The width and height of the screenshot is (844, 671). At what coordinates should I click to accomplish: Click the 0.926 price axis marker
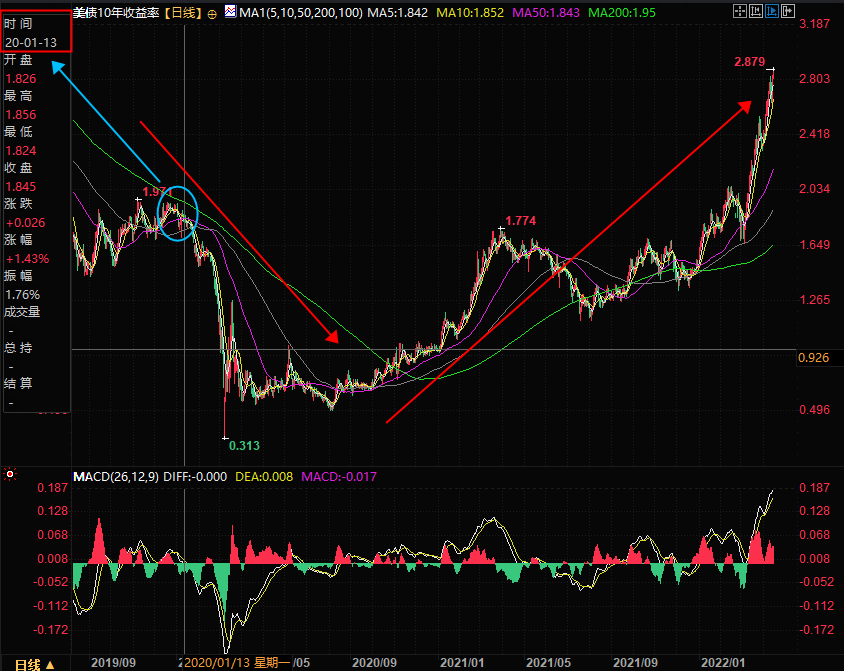pos(814,358)
